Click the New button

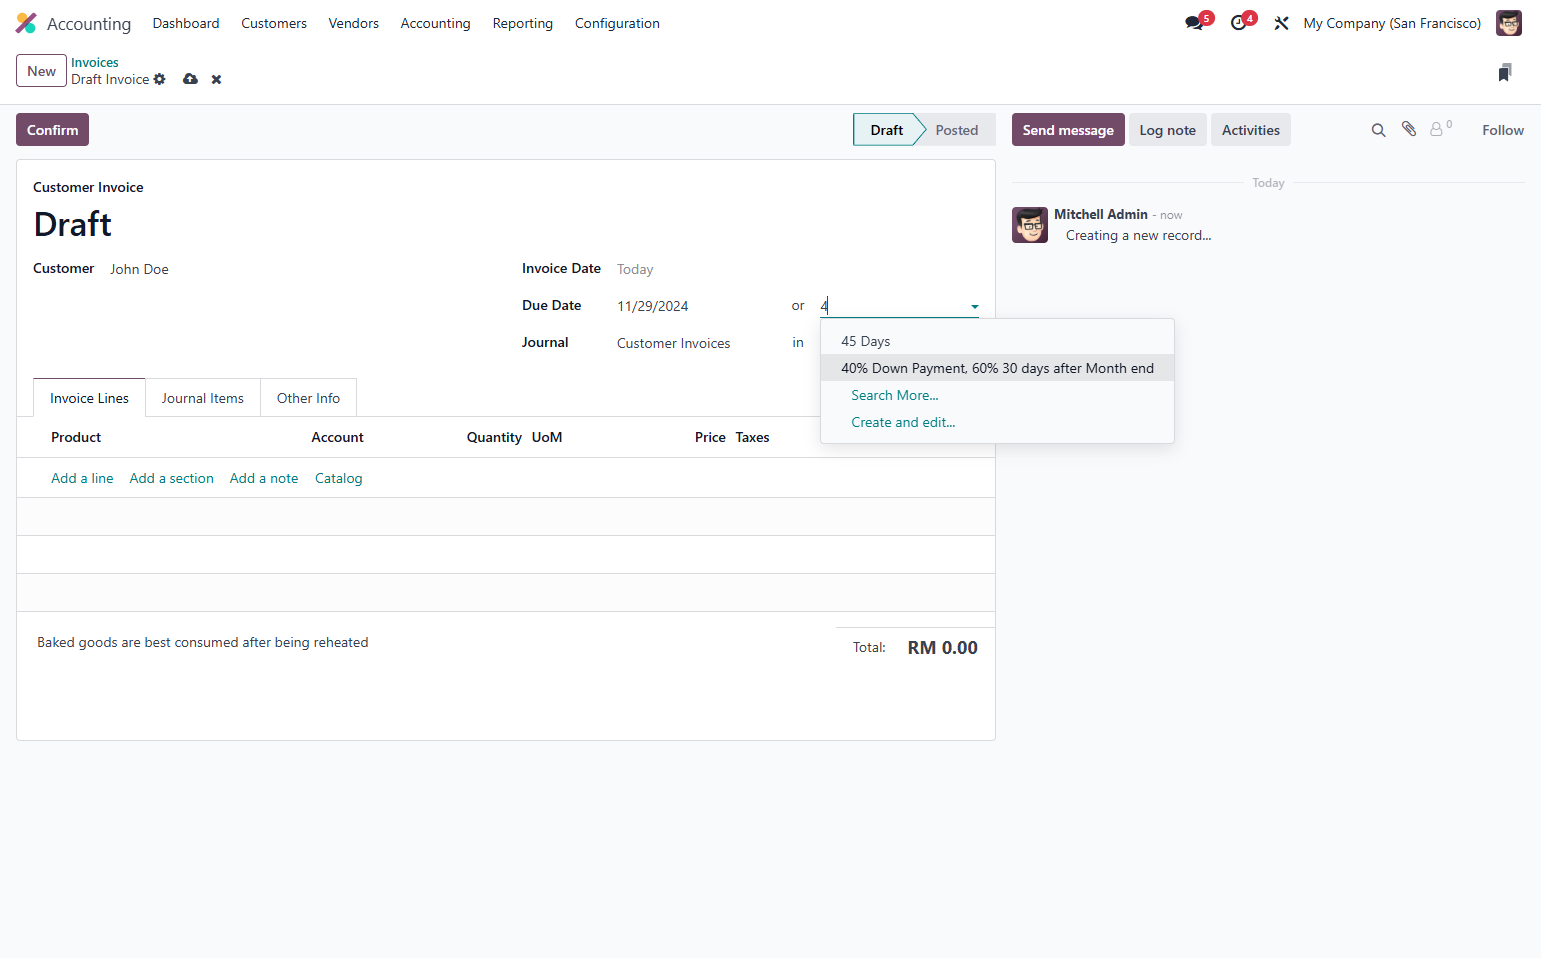coord(41,71)
